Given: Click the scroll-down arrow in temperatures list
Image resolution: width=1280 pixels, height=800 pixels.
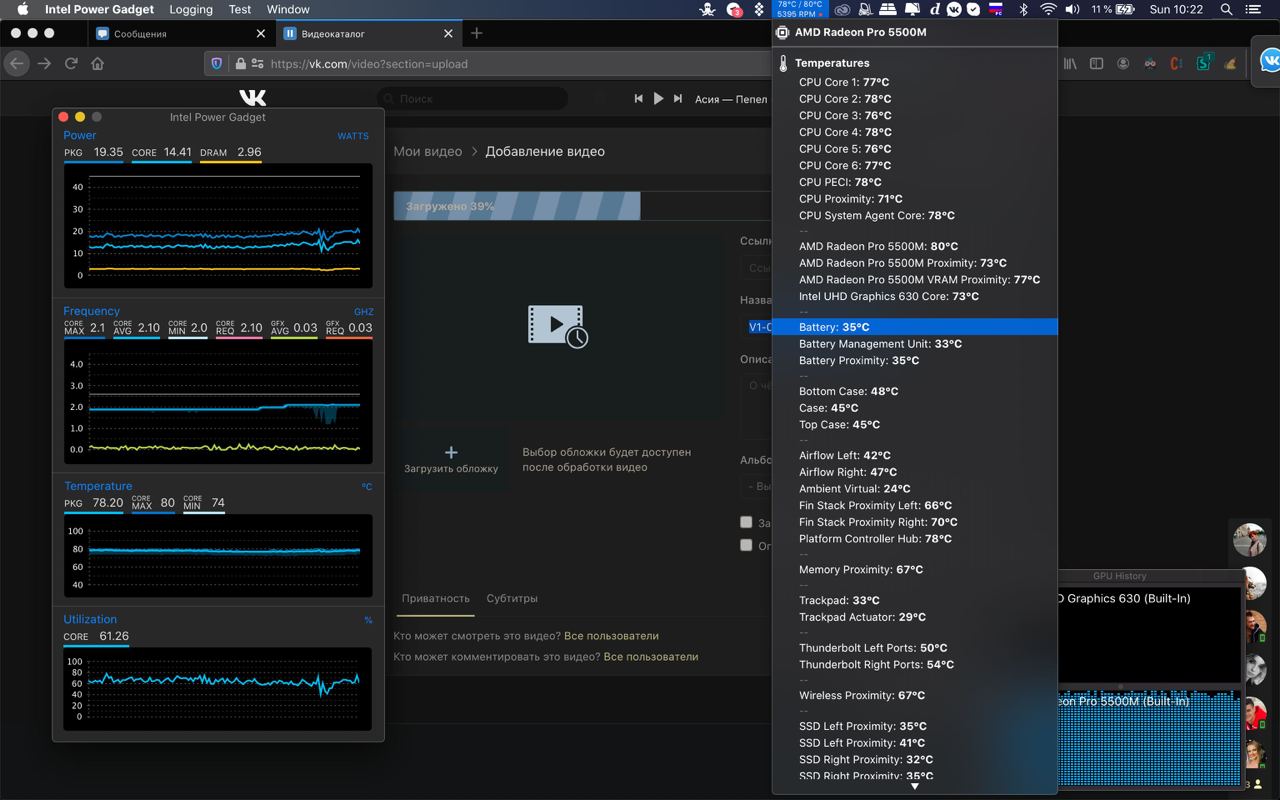Looking at the screenshot, I should pos(914,786).
